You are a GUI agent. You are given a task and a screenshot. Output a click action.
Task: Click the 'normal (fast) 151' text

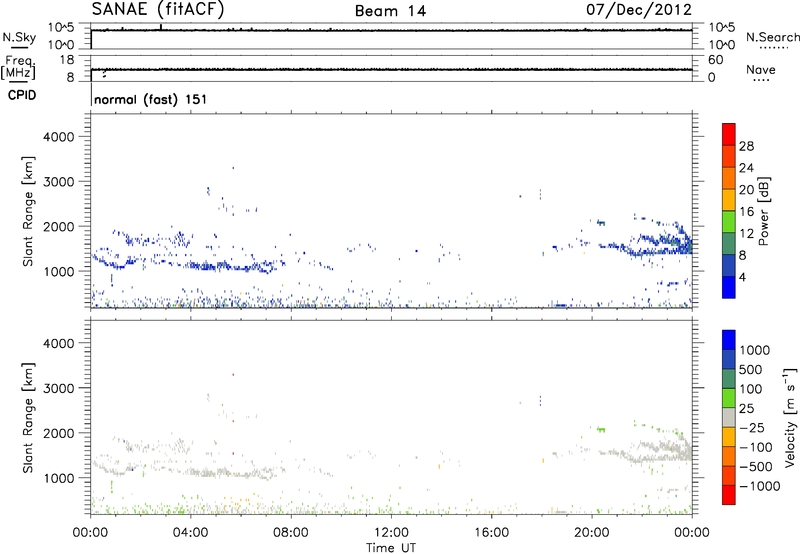point(151,99)
